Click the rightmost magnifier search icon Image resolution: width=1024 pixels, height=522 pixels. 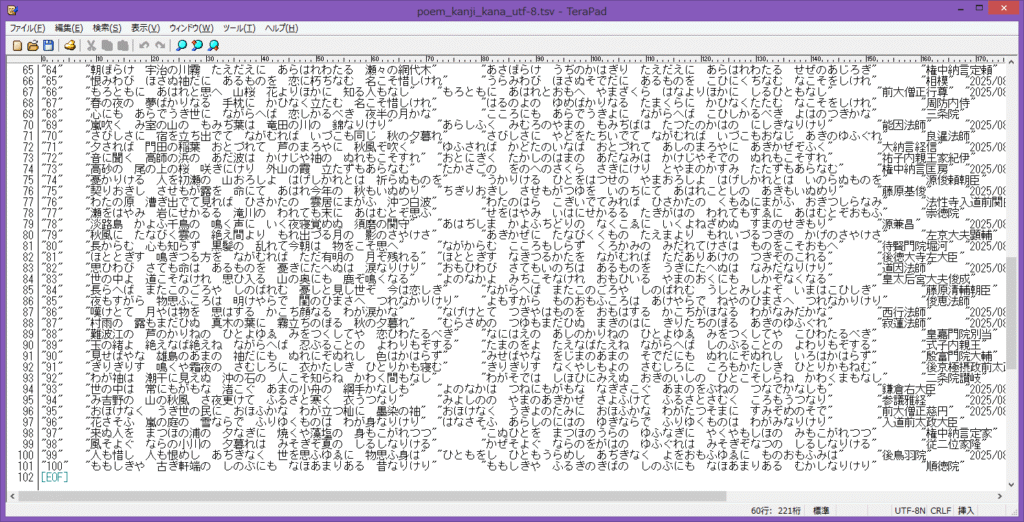coord(213,45)
